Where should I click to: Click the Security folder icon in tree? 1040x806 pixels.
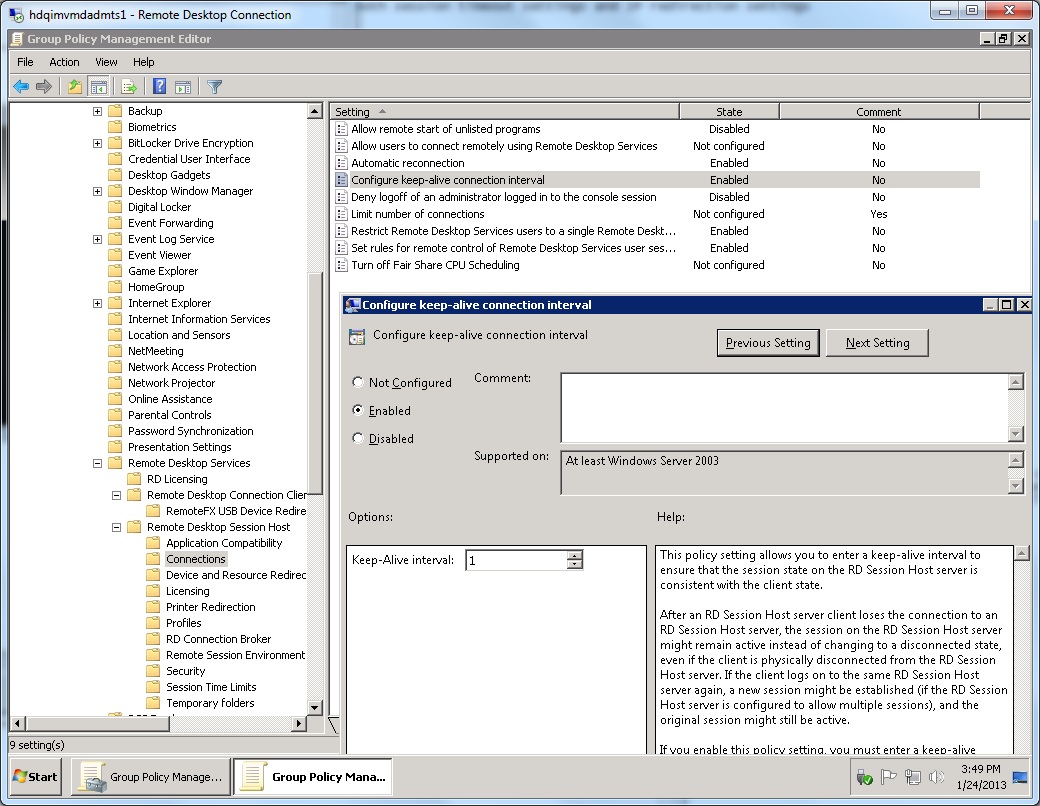pos(153,671)
